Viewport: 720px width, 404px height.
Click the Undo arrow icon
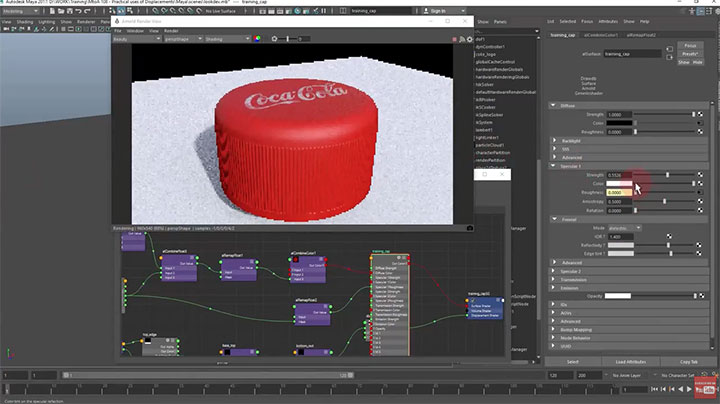78,11
